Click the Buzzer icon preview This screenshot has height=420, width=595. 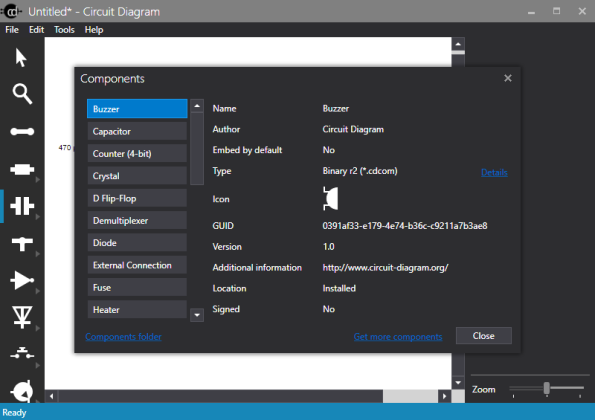tap(331, 198)
